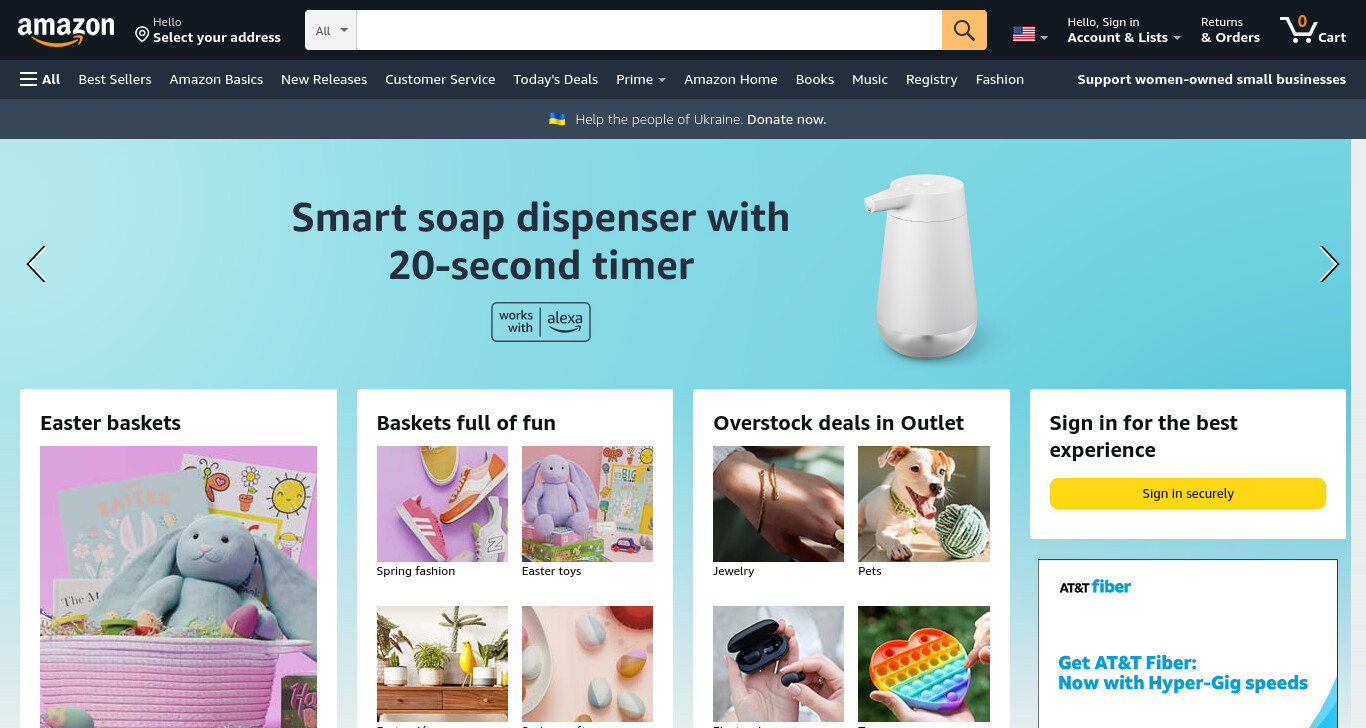The height and width of the screenshot is (728, 1366).
Task: Click the works with Alexa badge
Action: click(541, 322)
